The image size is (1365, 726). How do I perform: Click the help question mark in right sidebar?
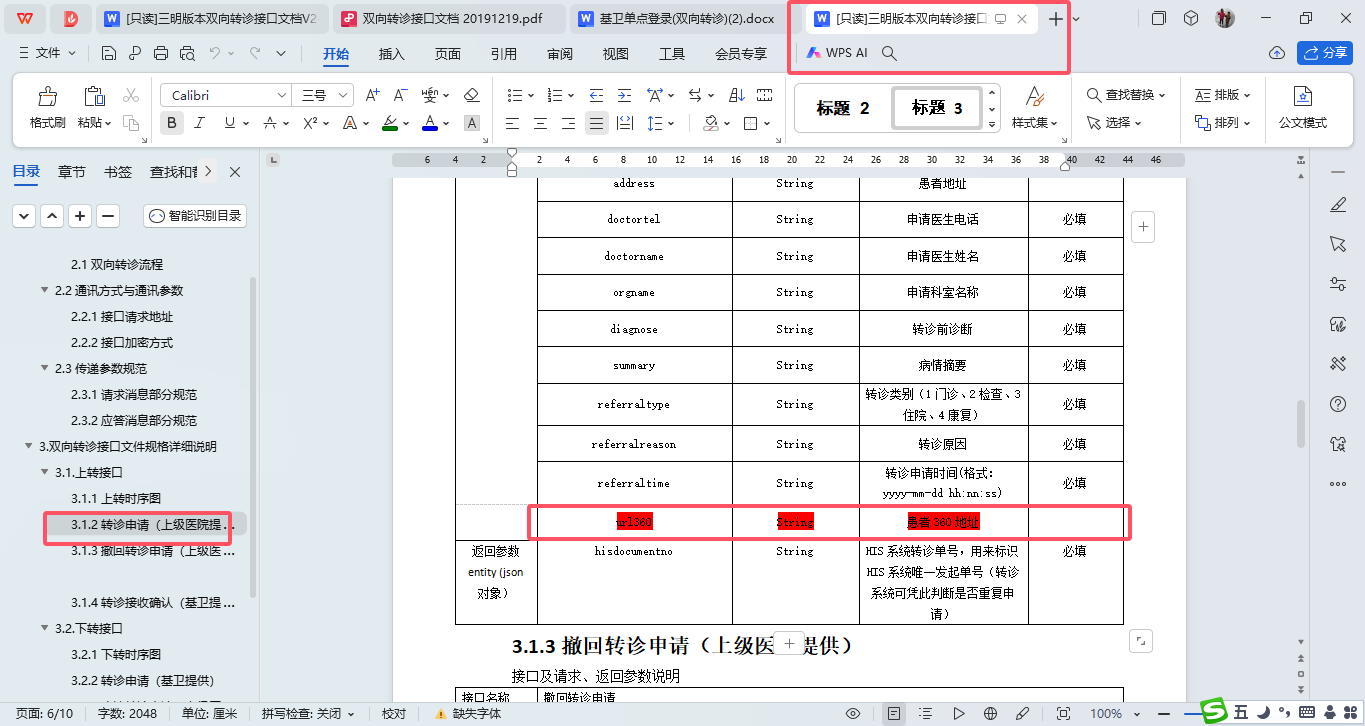[1338, 404]
